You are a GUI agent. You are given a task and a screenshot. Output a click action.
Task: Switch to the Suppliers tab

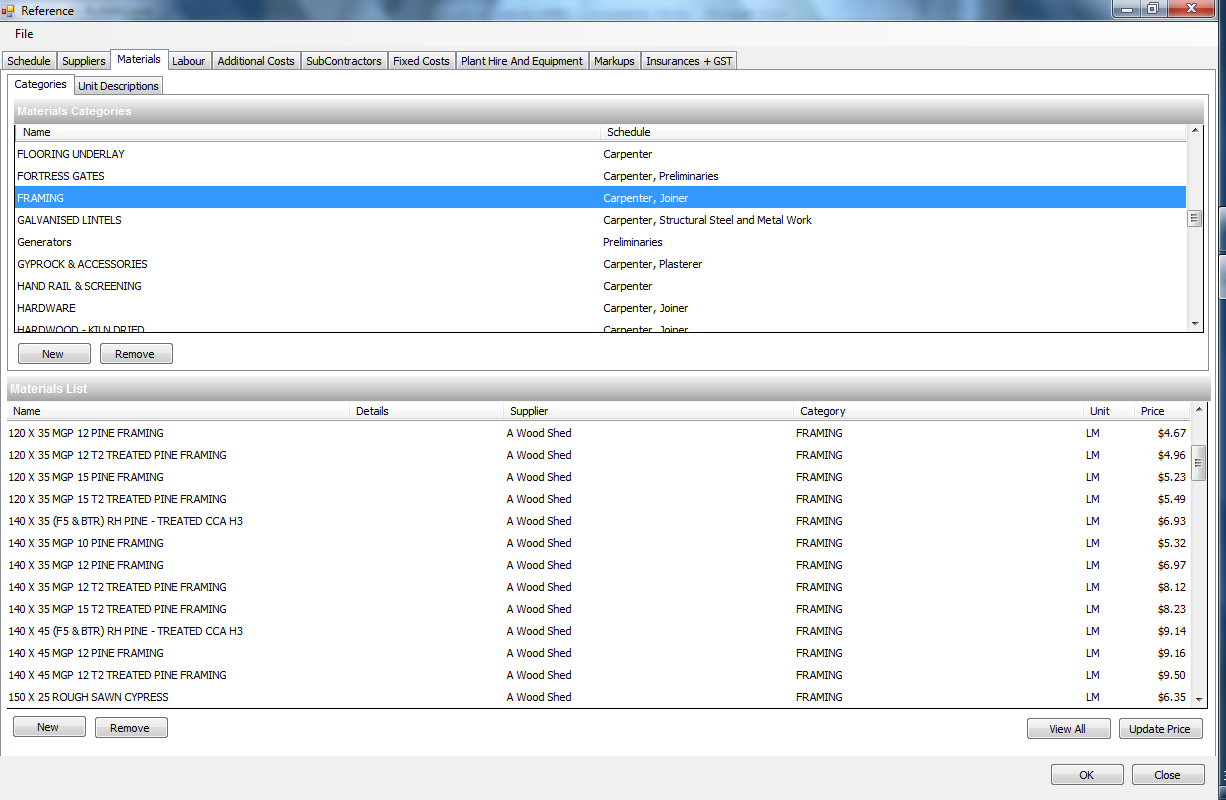83,61
